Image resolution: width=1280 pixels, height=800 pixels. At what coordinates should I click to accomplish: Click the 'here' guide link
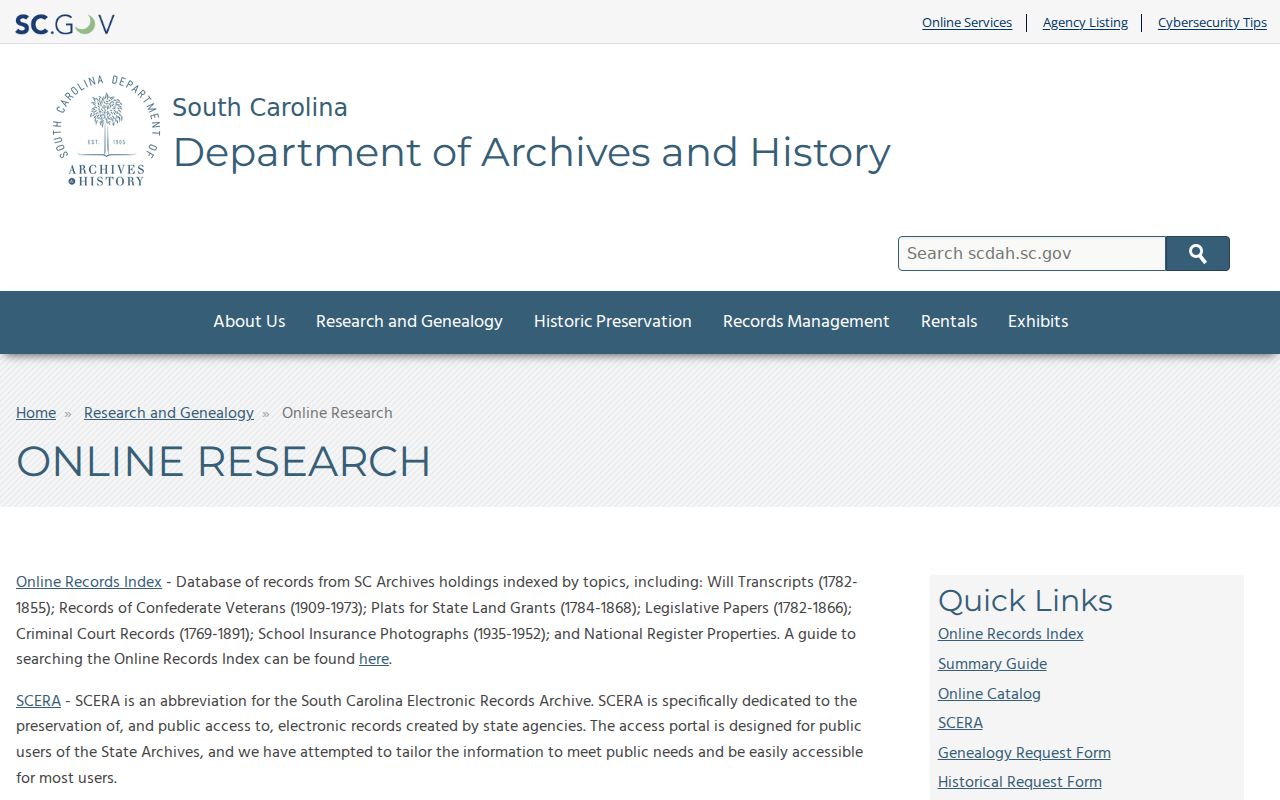374,659
